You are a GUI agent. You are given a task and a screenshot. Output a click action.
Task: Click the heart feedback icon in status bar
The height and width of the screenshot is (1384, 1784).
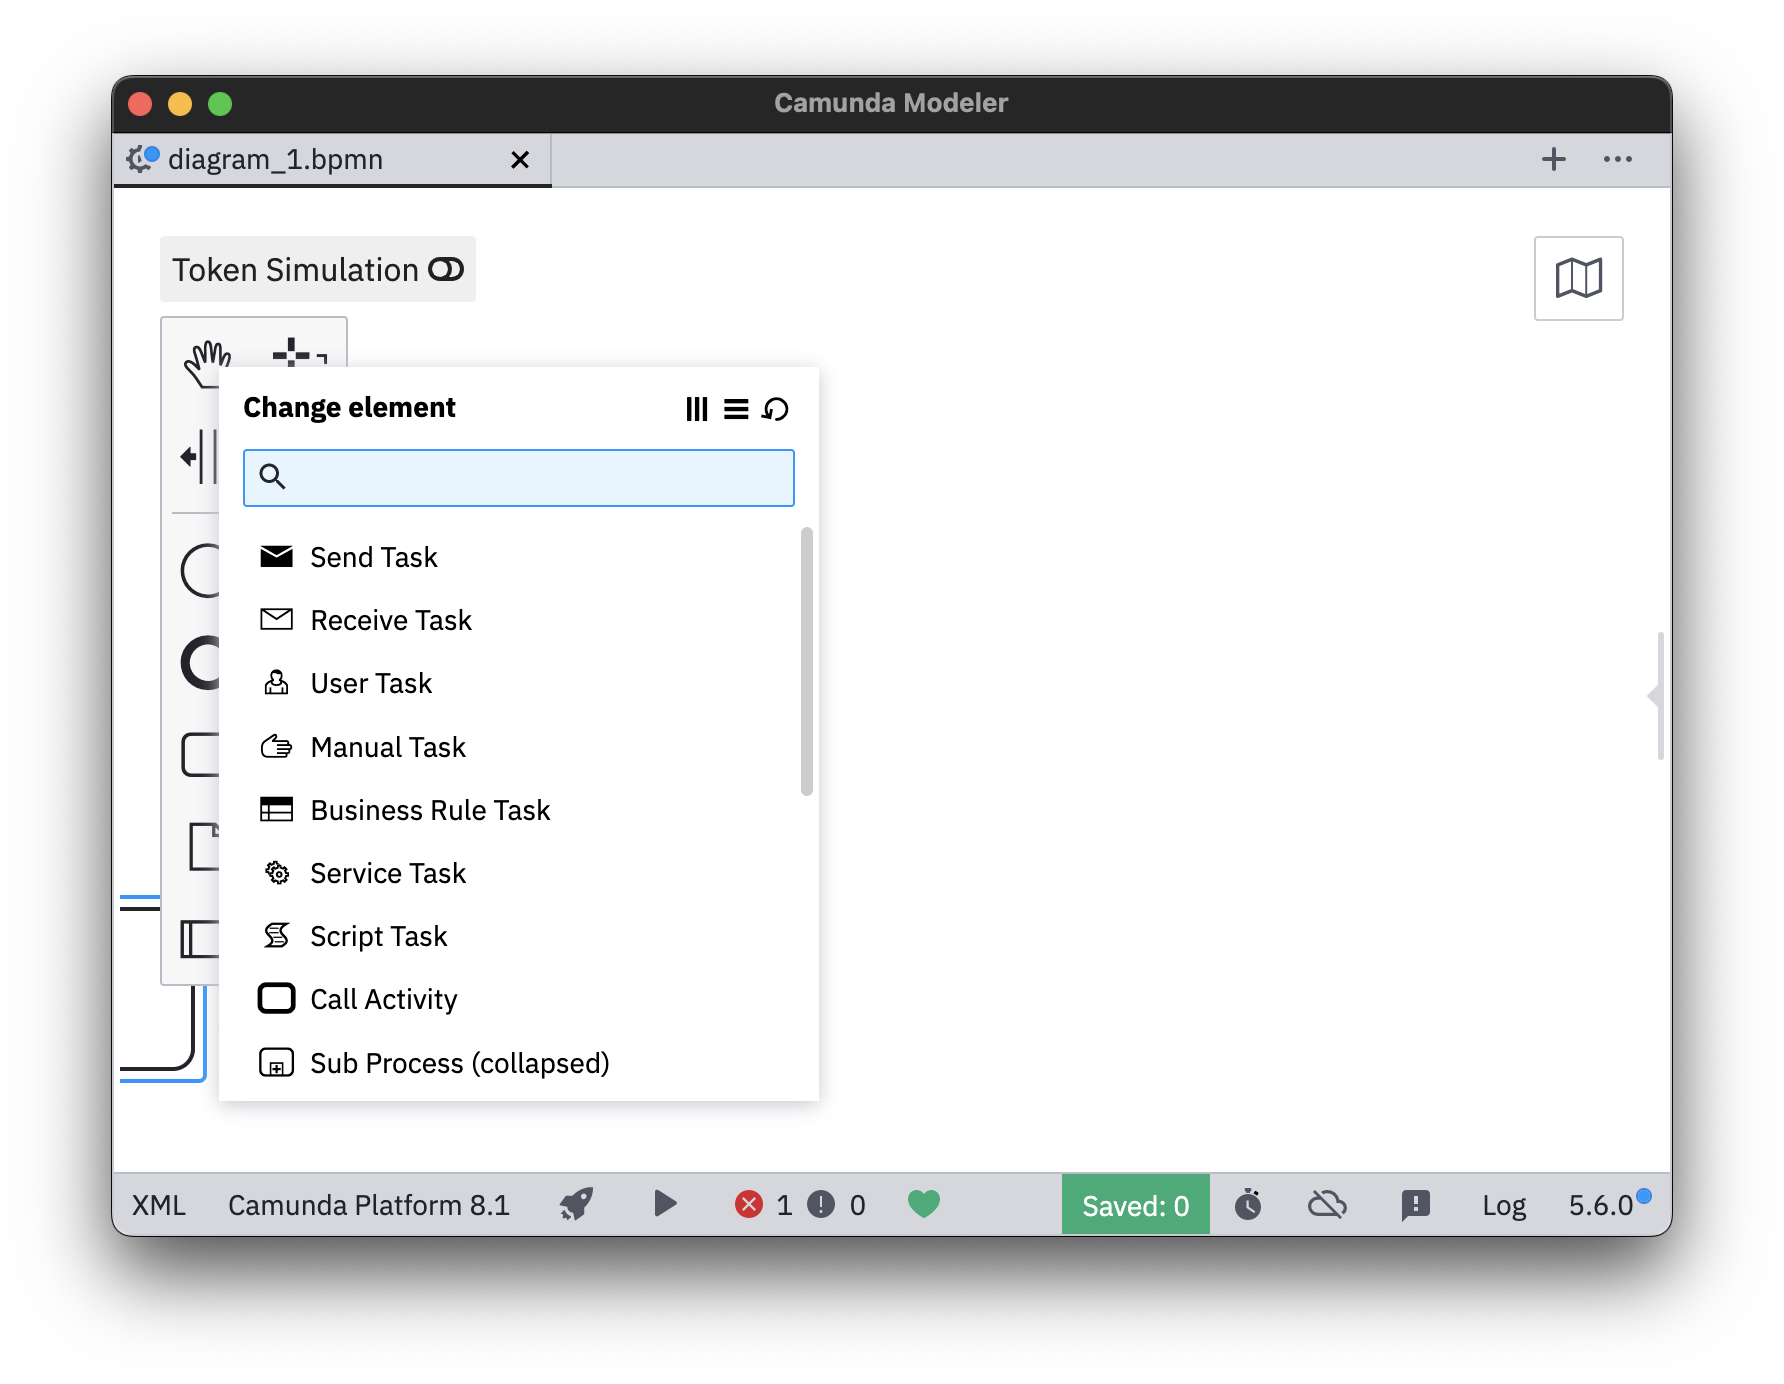(x=923, y=1204)
